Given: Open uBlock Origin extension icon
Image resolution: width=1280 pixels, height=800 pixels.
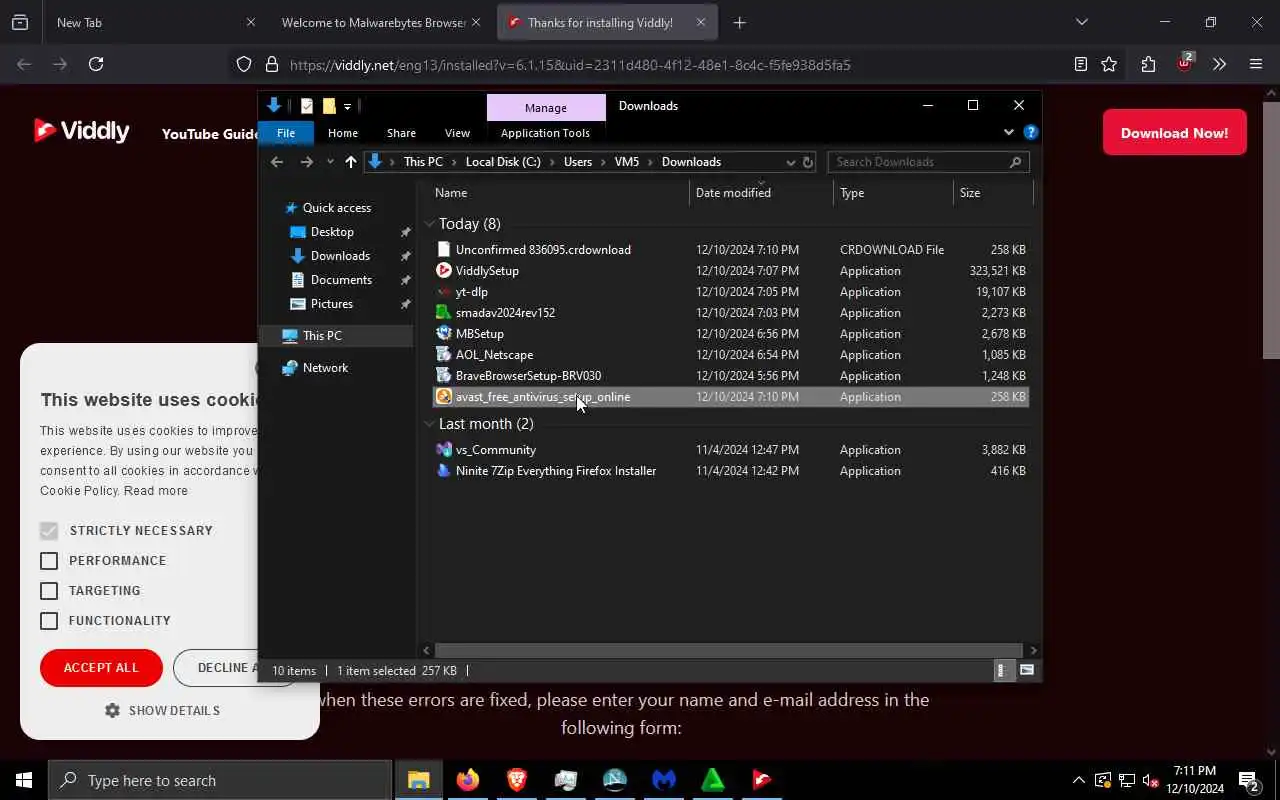Looking at the screenshot, I should (1184, 63).
